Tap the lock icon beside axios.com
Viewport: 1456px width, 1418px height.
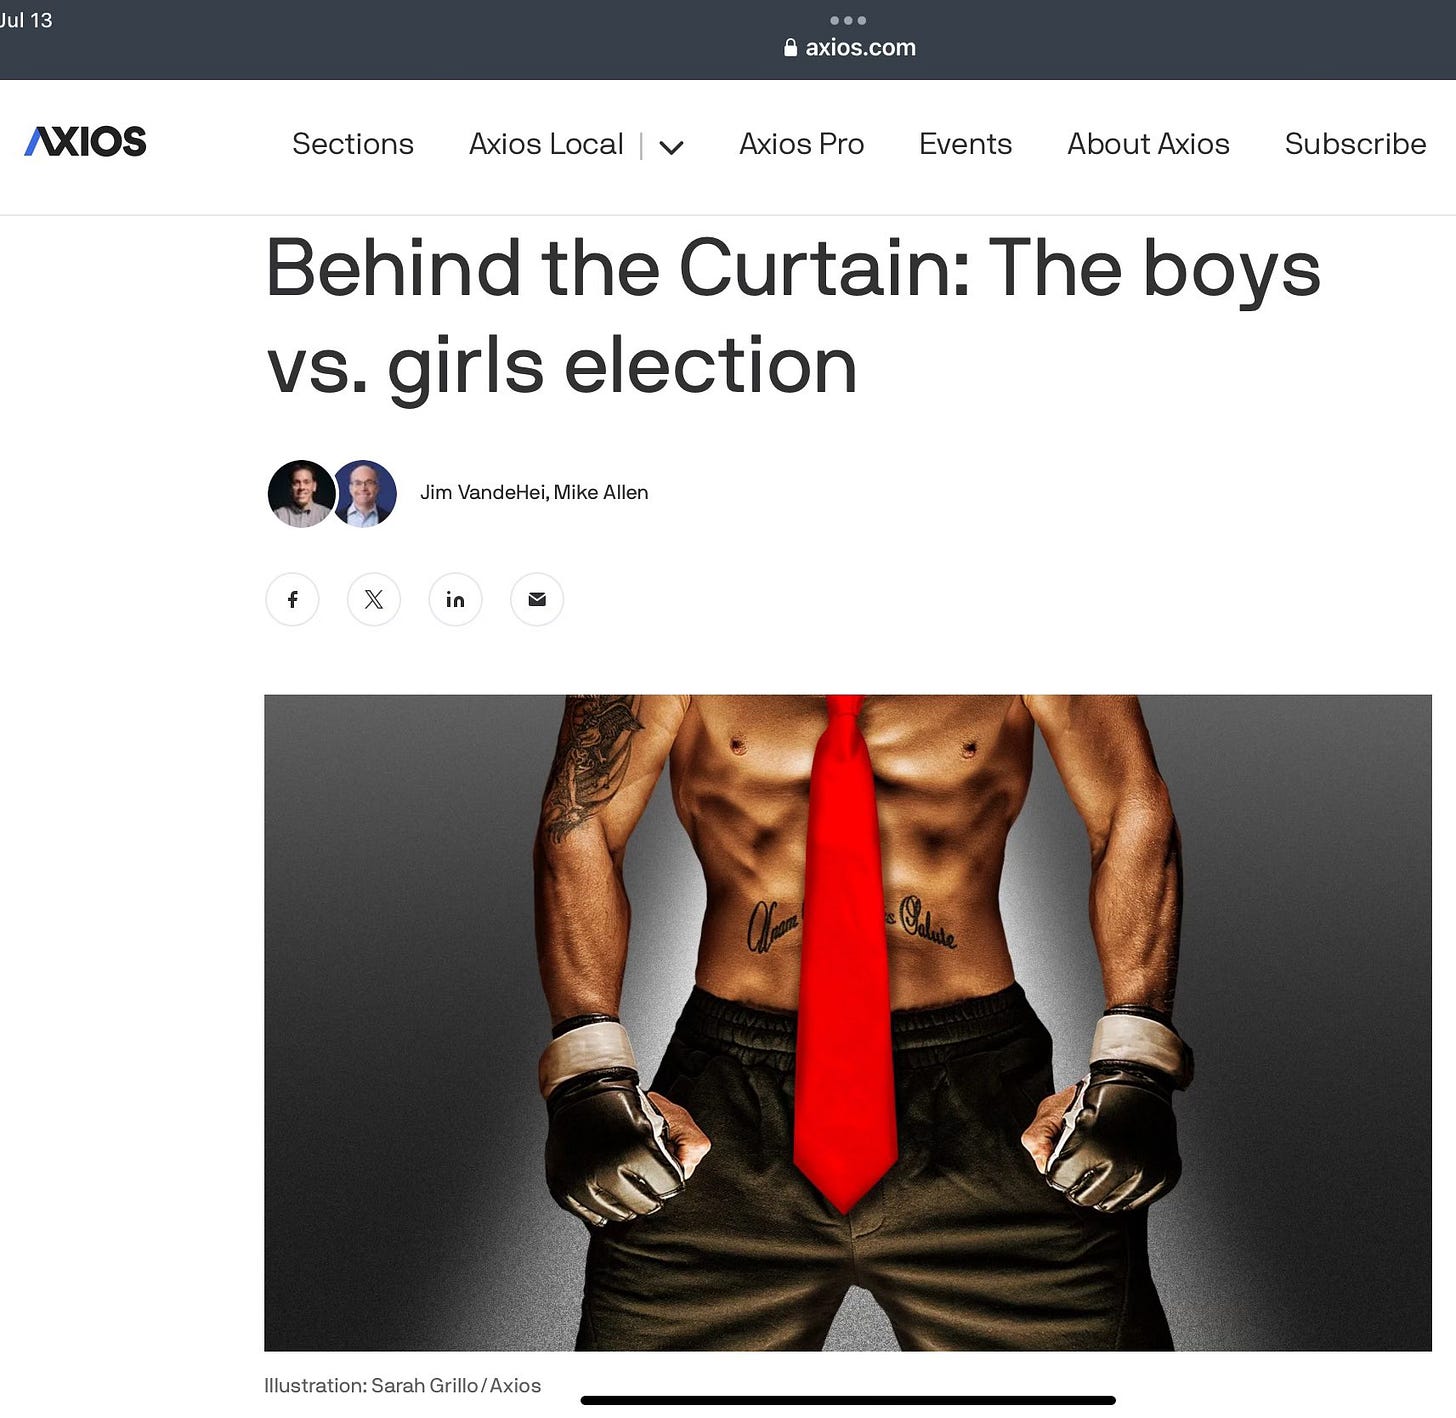791,47
